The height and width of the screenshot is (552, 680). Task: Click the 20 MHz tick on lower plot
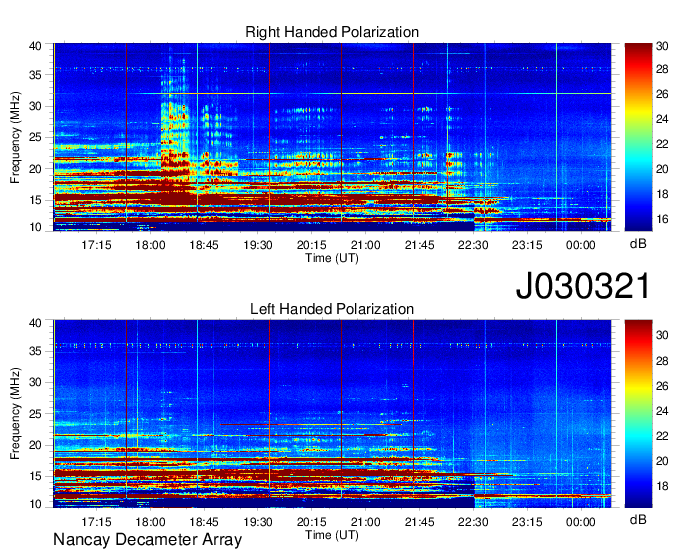pyautogui.click(x=35, y=445)
